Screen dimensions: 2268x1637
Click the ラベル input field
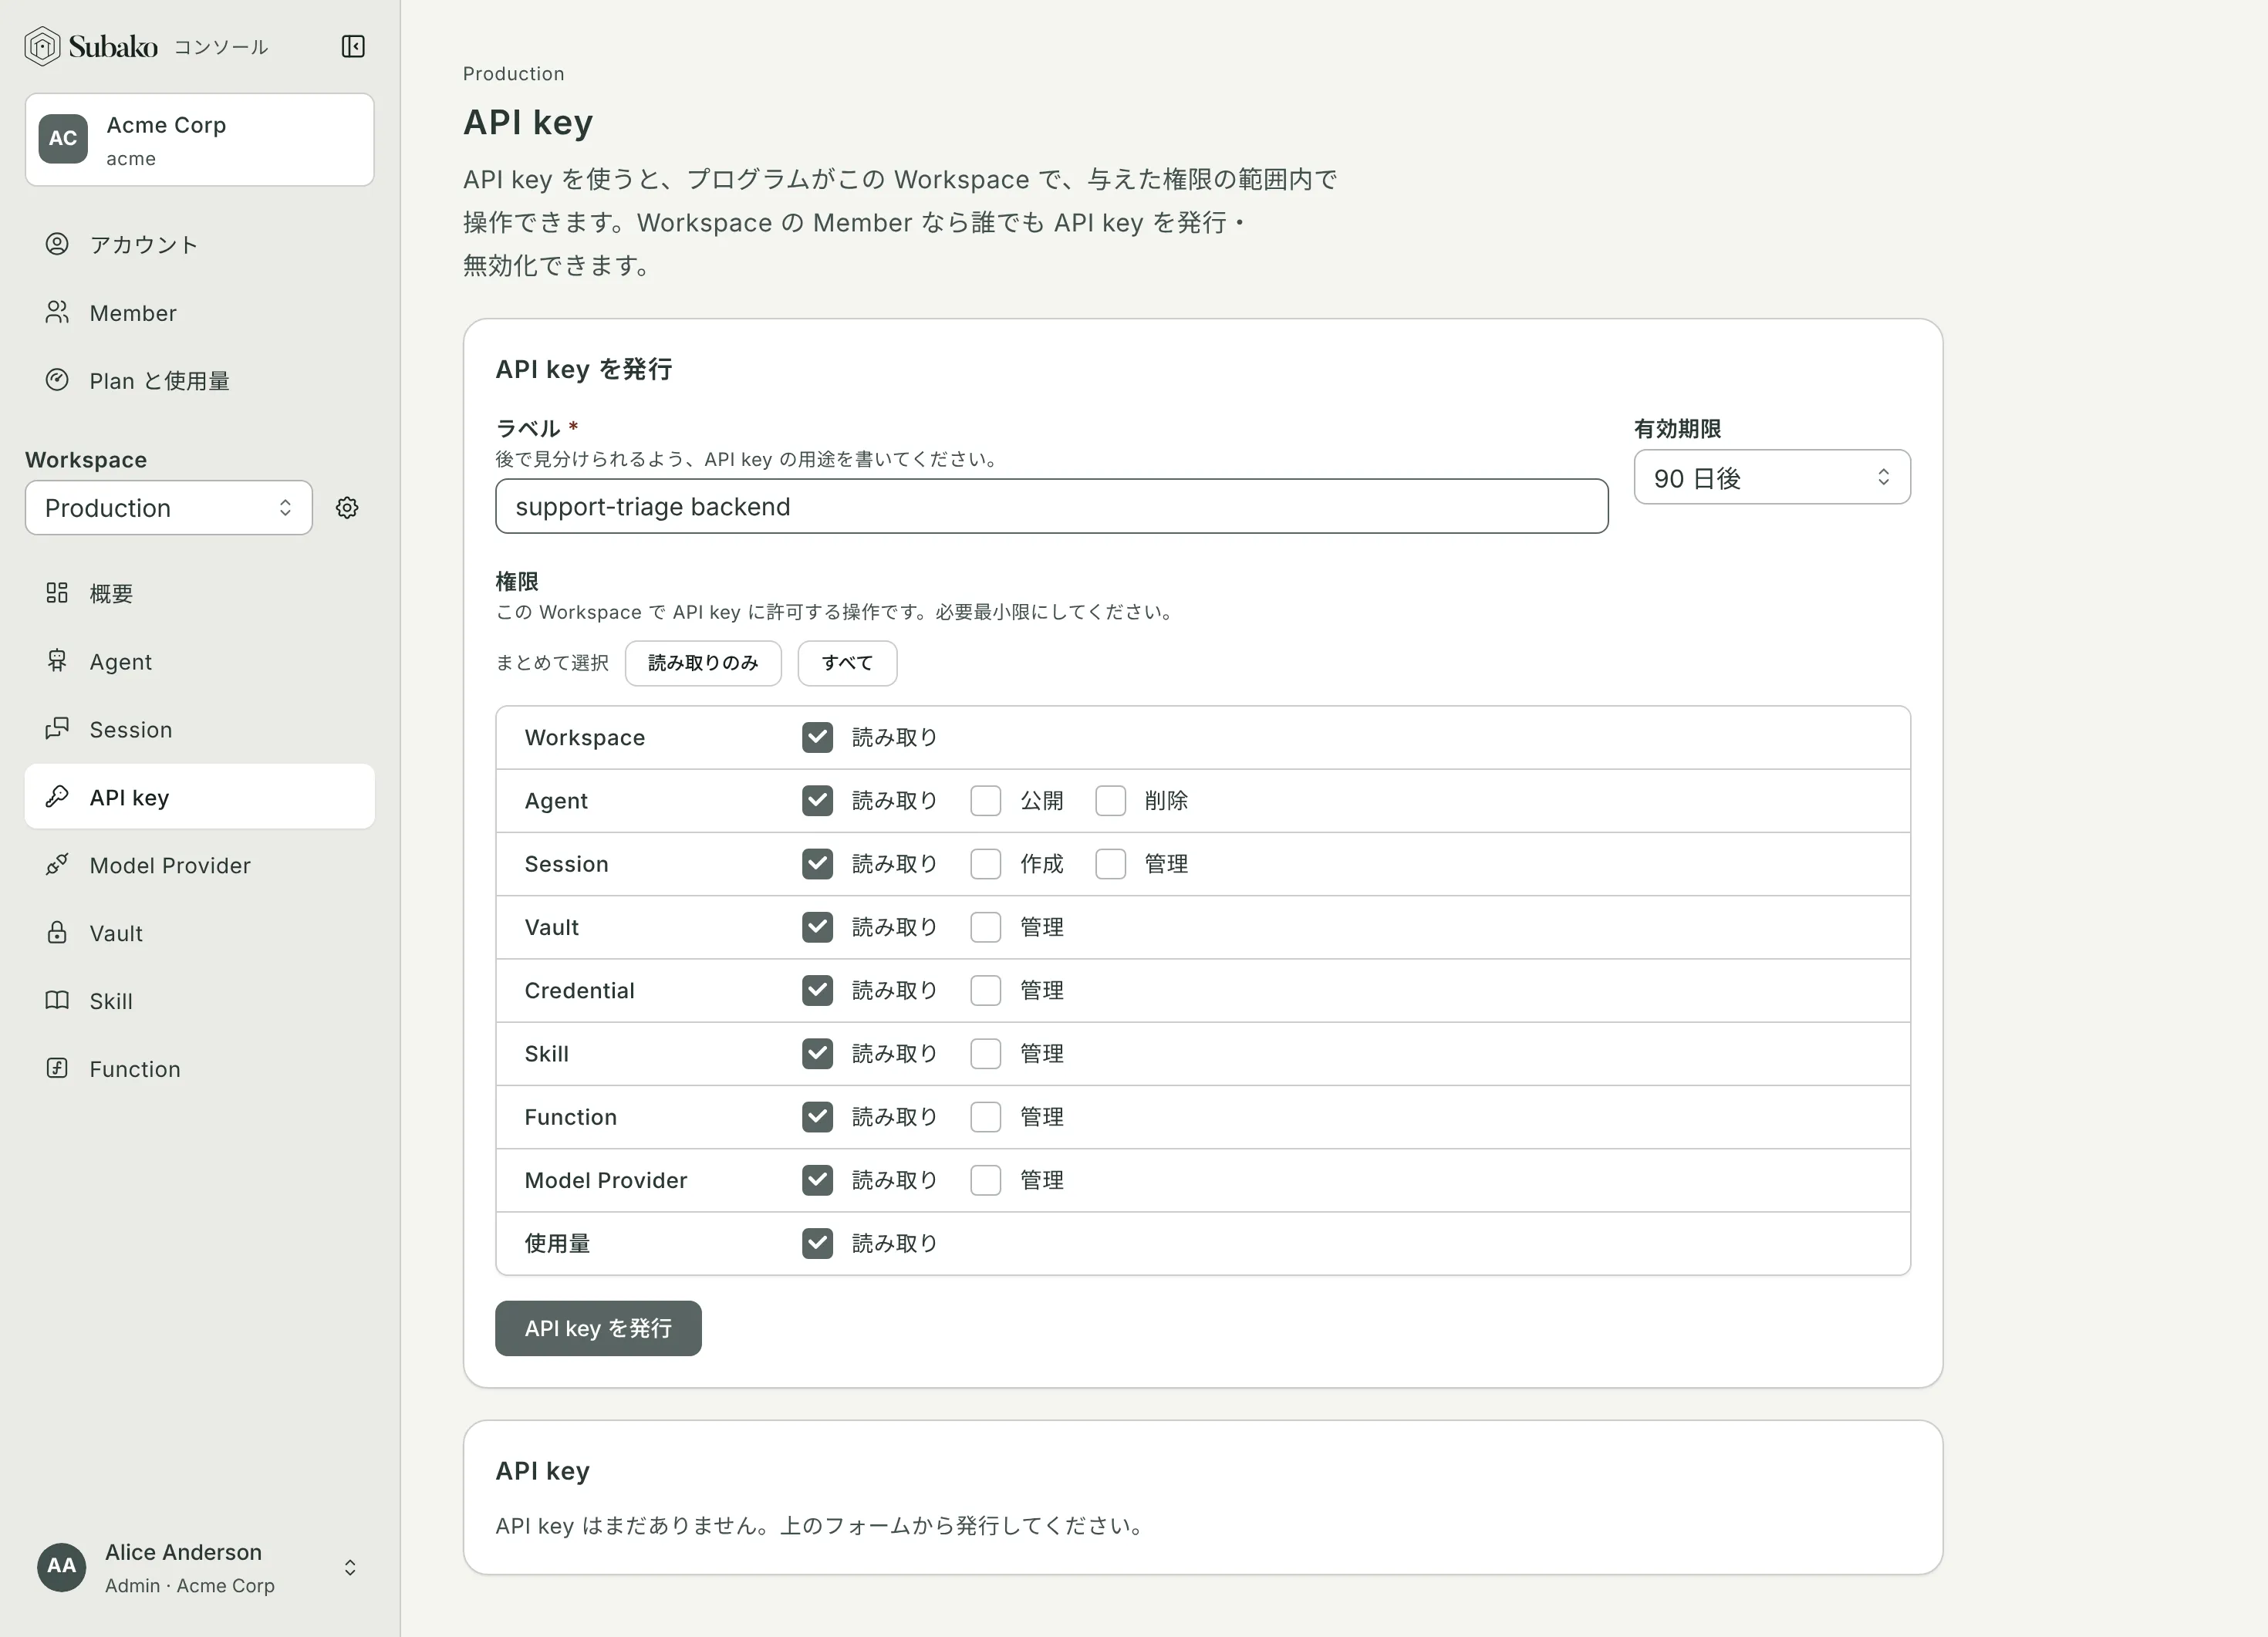pyautogui.click(x=1051, y=507)
